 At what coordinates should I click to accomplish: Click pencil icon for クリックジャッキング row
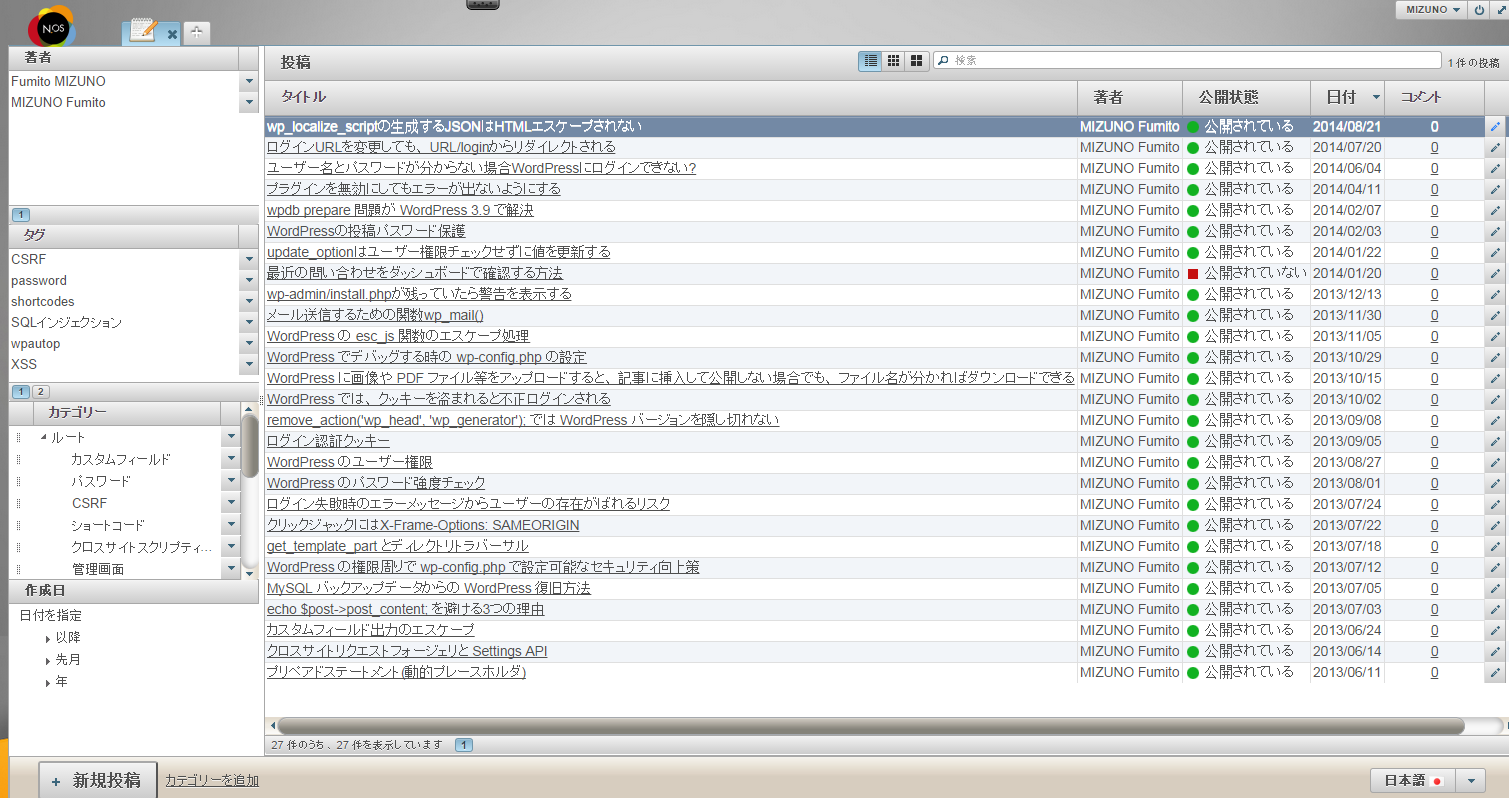point(1495,525)
